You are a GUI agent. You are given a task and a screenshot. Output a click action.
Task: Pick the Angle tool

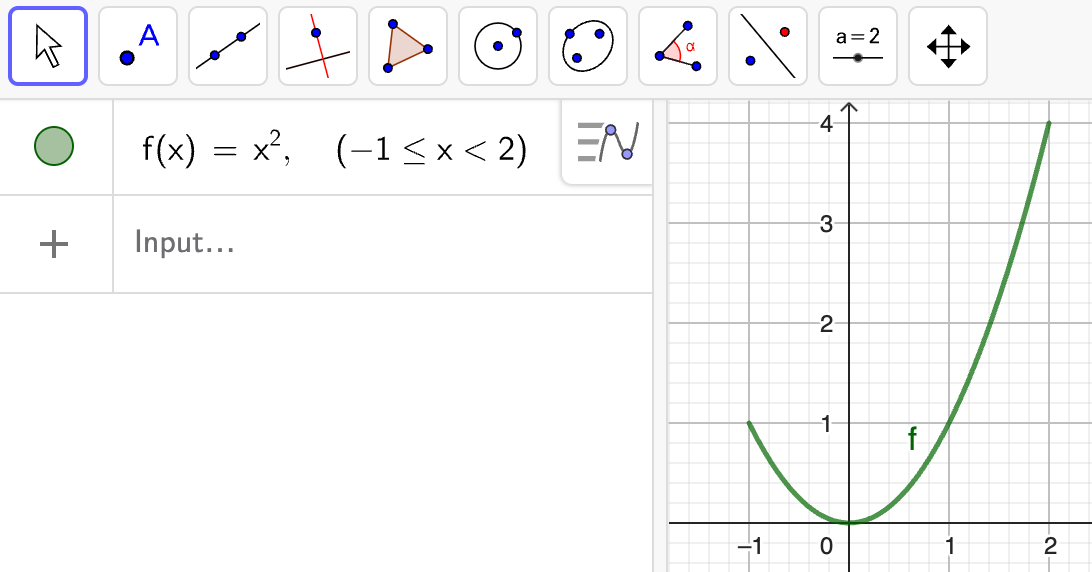678,46
